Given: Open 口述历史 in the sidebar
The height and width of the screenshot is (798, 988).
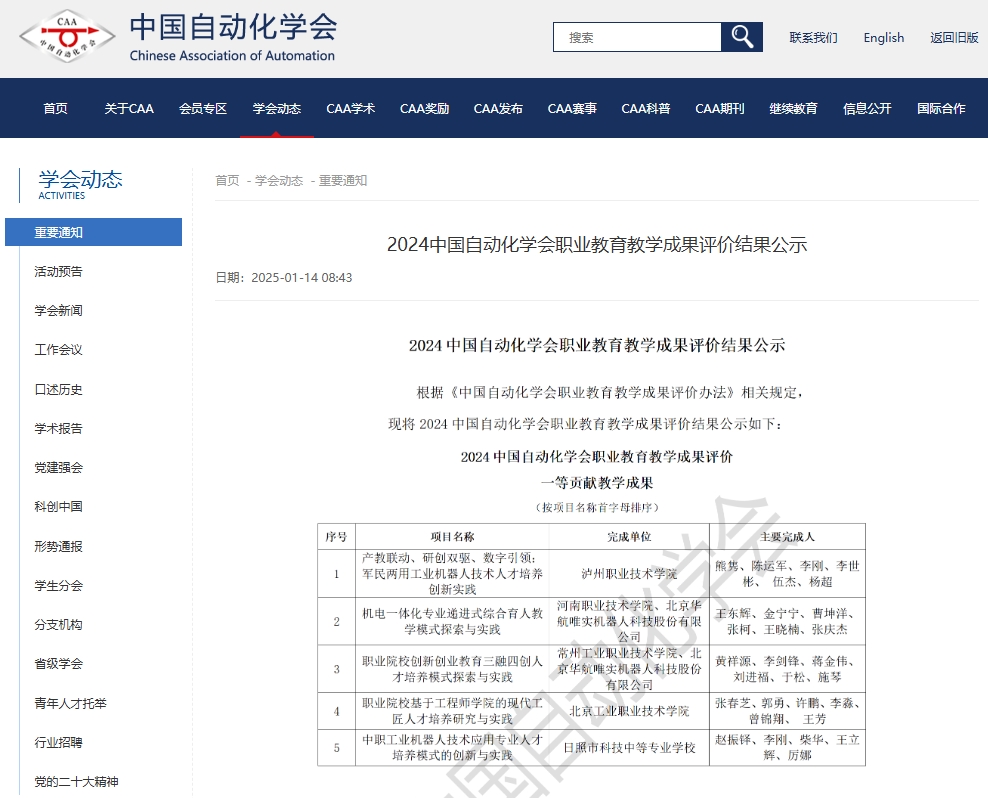Looking at the screenshot, I should (59, 390).
